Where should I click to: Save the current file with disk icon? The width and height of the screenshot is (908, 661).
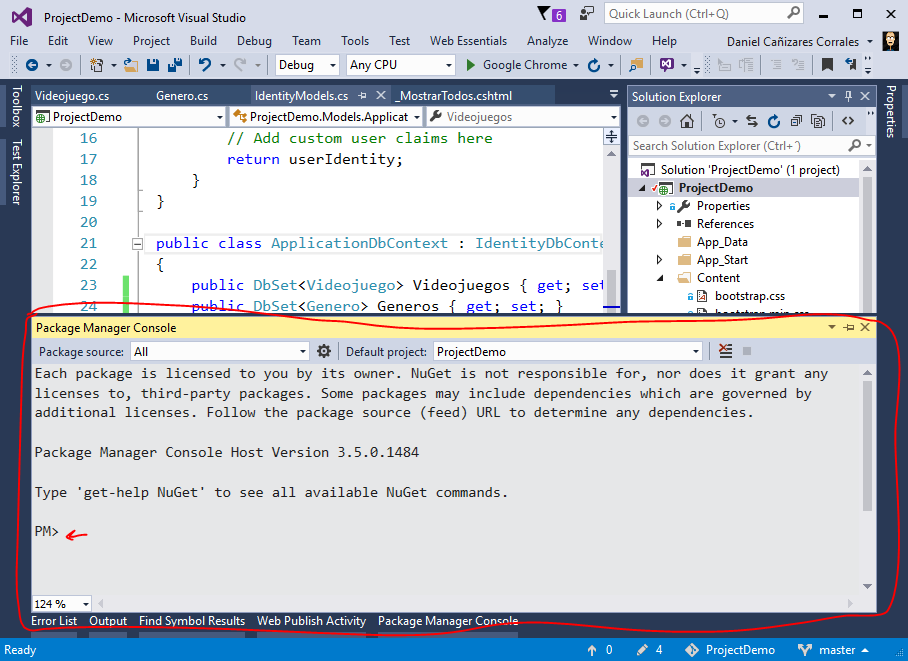pos(153,65)
